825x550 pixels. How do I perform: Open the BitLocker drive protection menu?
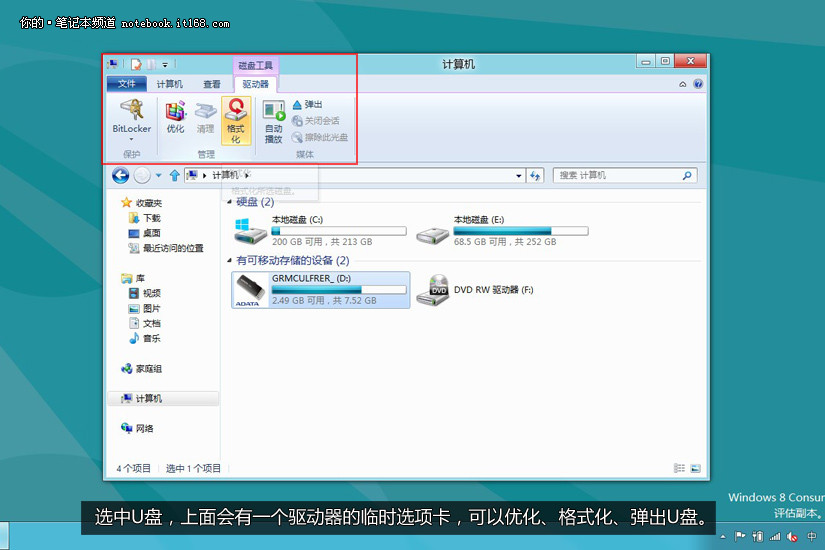click(132, 120)
